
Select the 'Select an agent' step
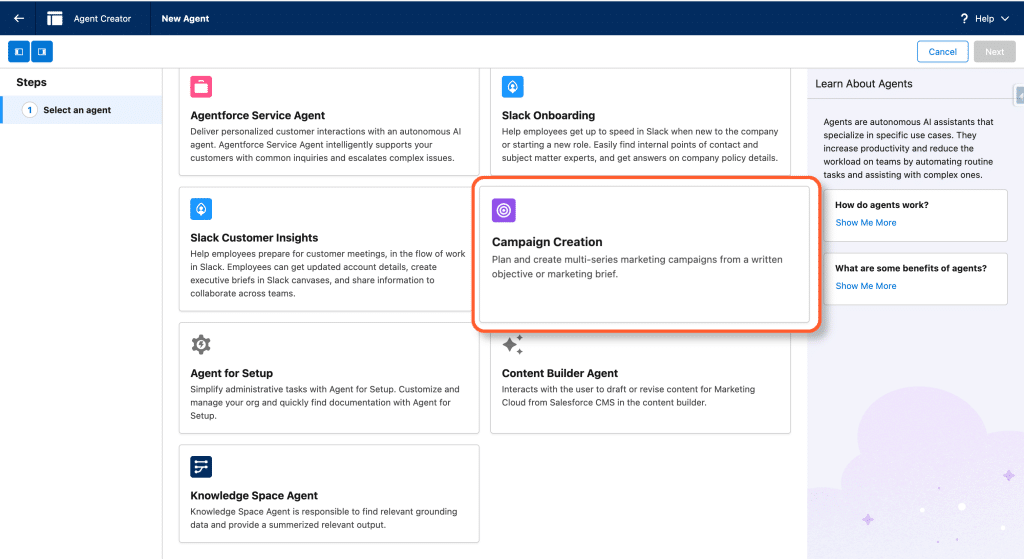click(x=77, y=110)
